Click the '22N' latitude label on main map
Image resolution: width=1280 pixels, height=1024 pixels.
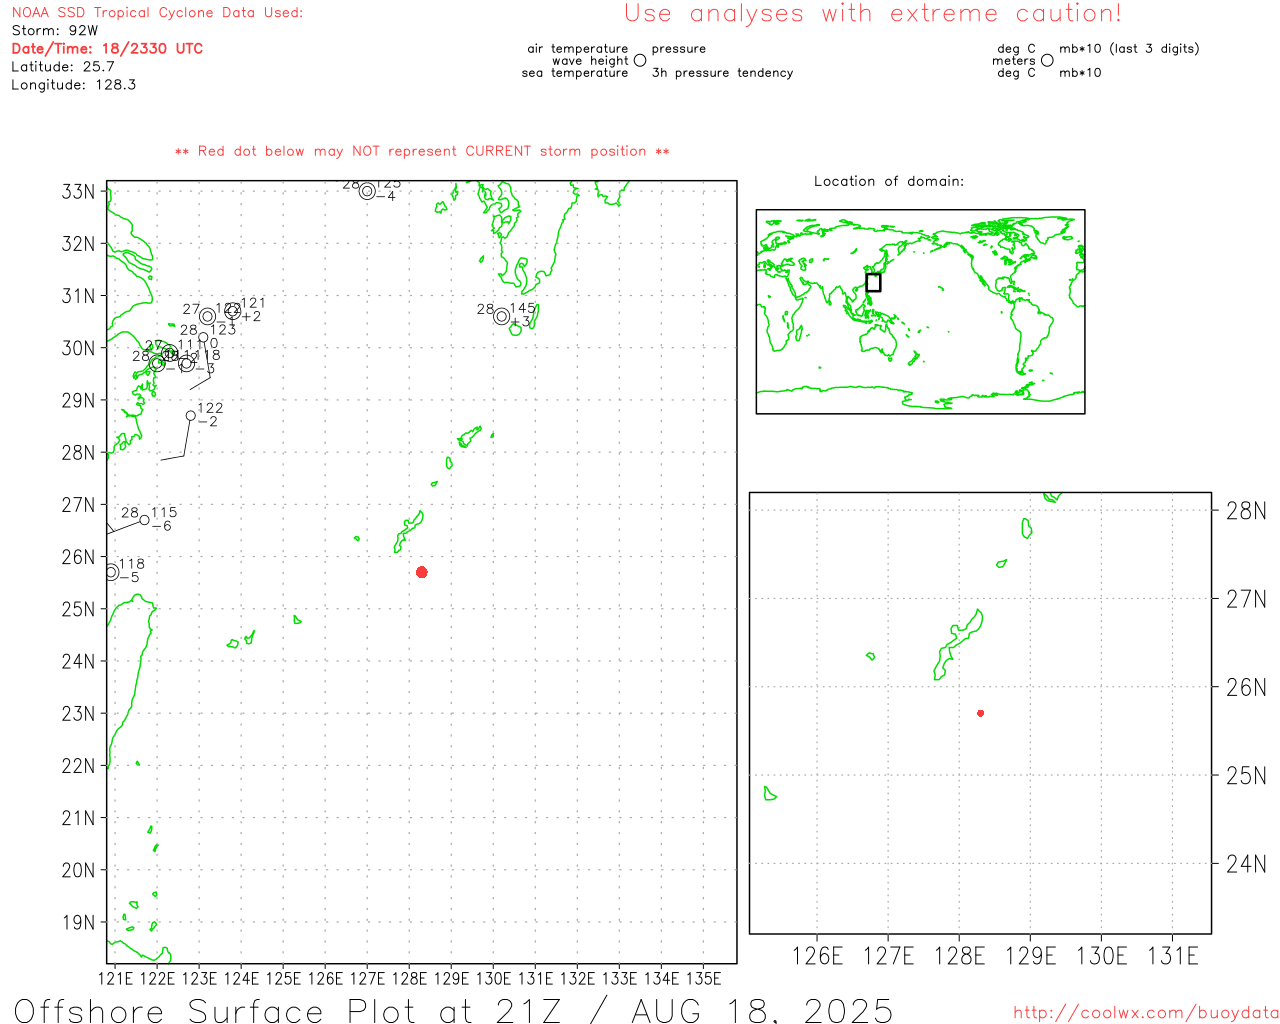pyautogui.click(x=78, y=766)
